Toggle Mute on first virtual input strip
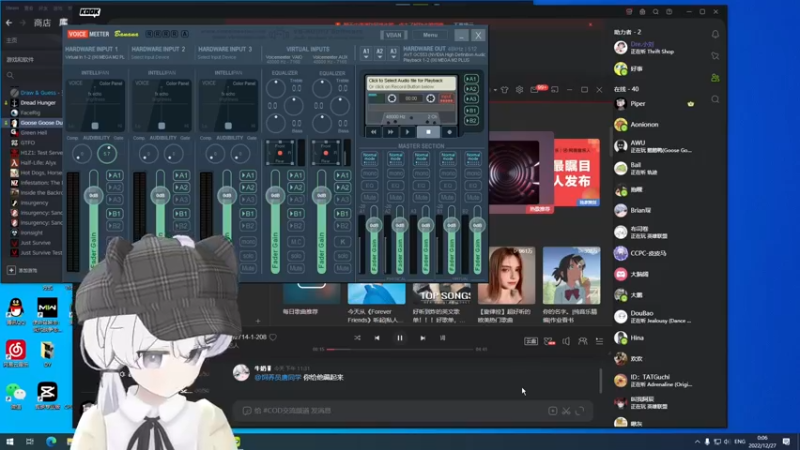 296,268
